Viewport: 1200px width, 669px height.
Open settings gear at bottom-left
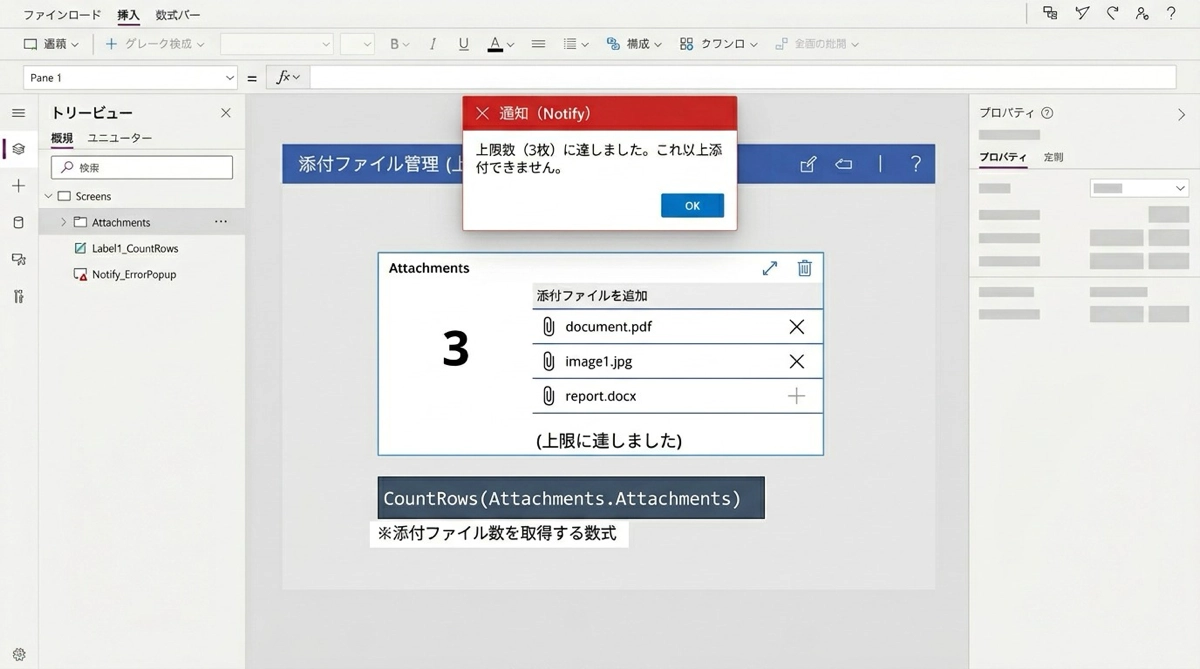(x=18, y=655)
